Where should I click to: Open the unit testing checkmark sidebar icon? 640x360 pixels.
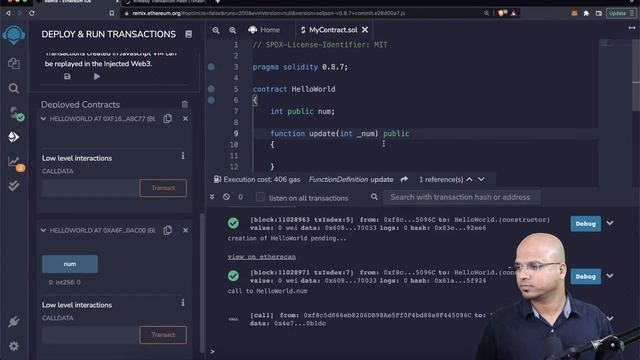coord(14,186)
